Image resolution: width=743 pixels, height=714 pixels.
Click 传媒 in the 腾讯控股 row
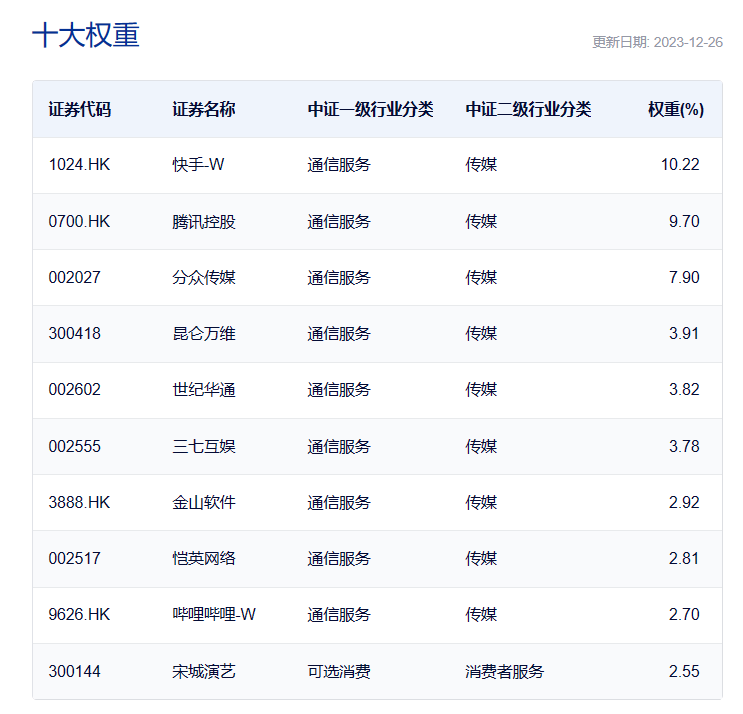click(x=481, y=221)
